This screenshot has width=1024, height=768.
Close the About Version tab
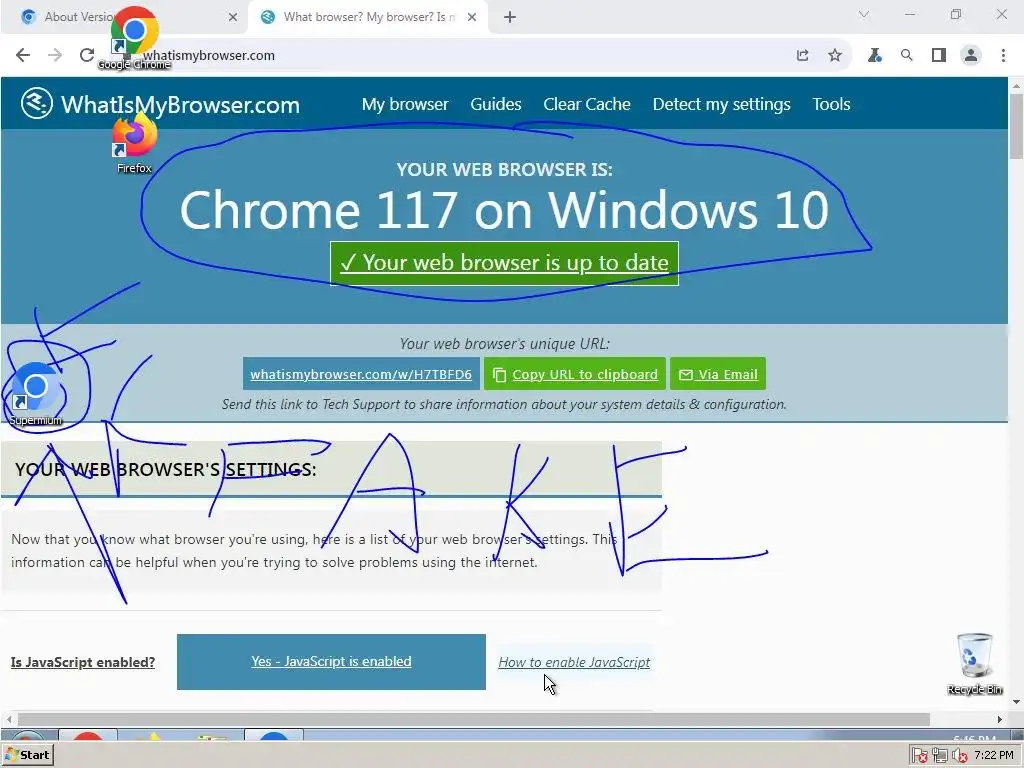tap(232, 17)
